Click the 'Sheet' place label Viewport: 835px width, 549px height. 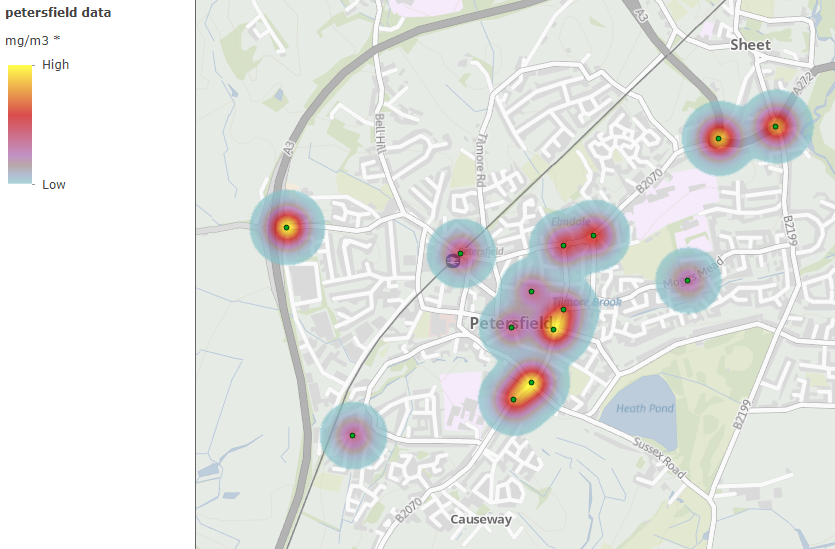tap(750, 45)
